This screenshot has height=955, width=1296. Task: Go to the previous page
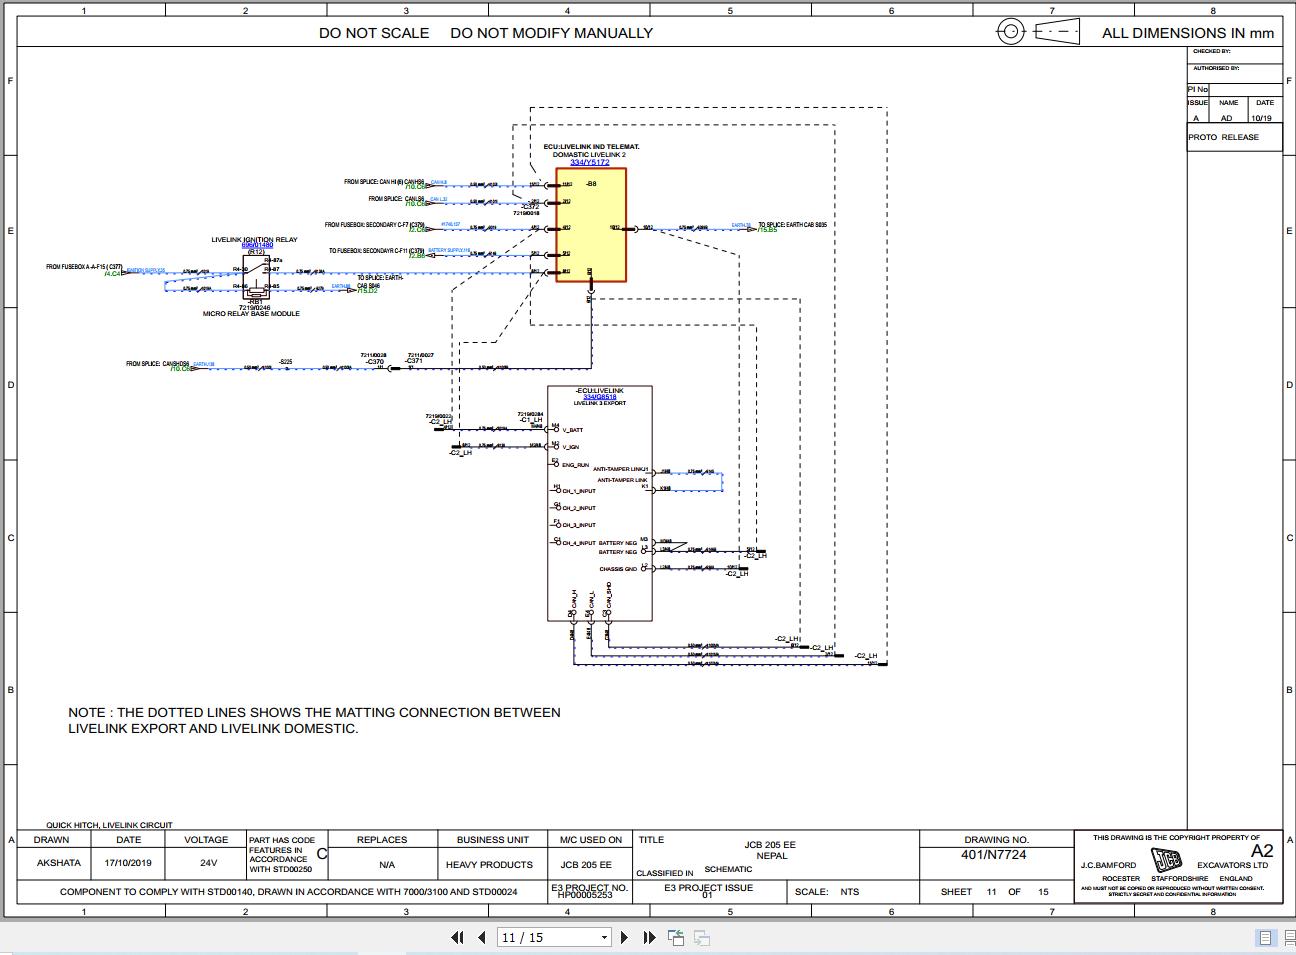click(482, 937)
